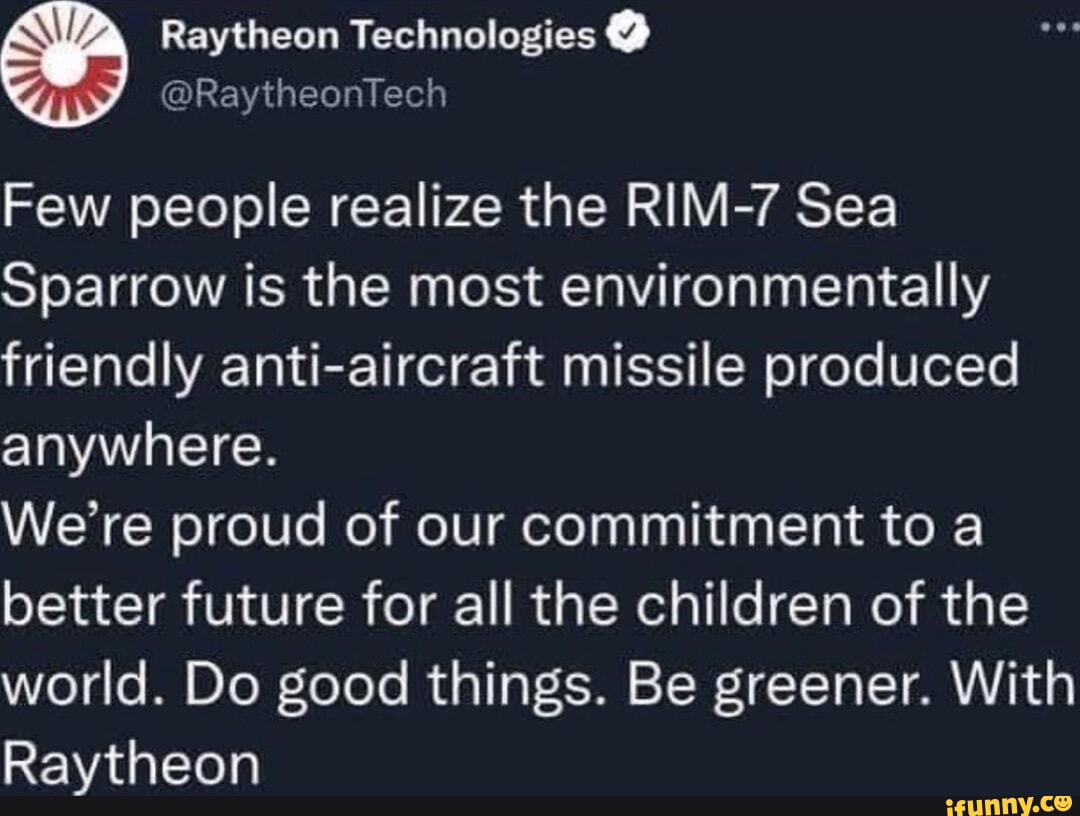
Task: Click the word "anywhere." in the tweet
Action: click(x=135, y=447)
